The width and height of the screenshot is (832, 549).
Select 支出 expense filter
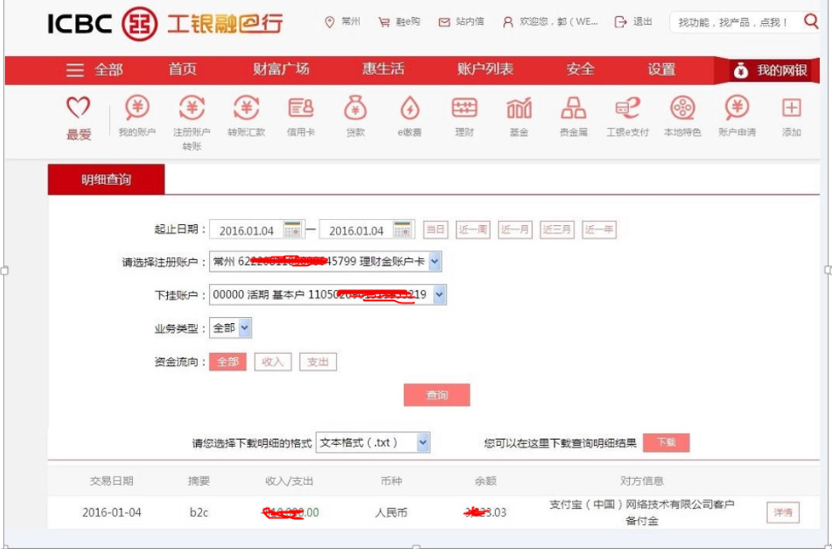318,362
